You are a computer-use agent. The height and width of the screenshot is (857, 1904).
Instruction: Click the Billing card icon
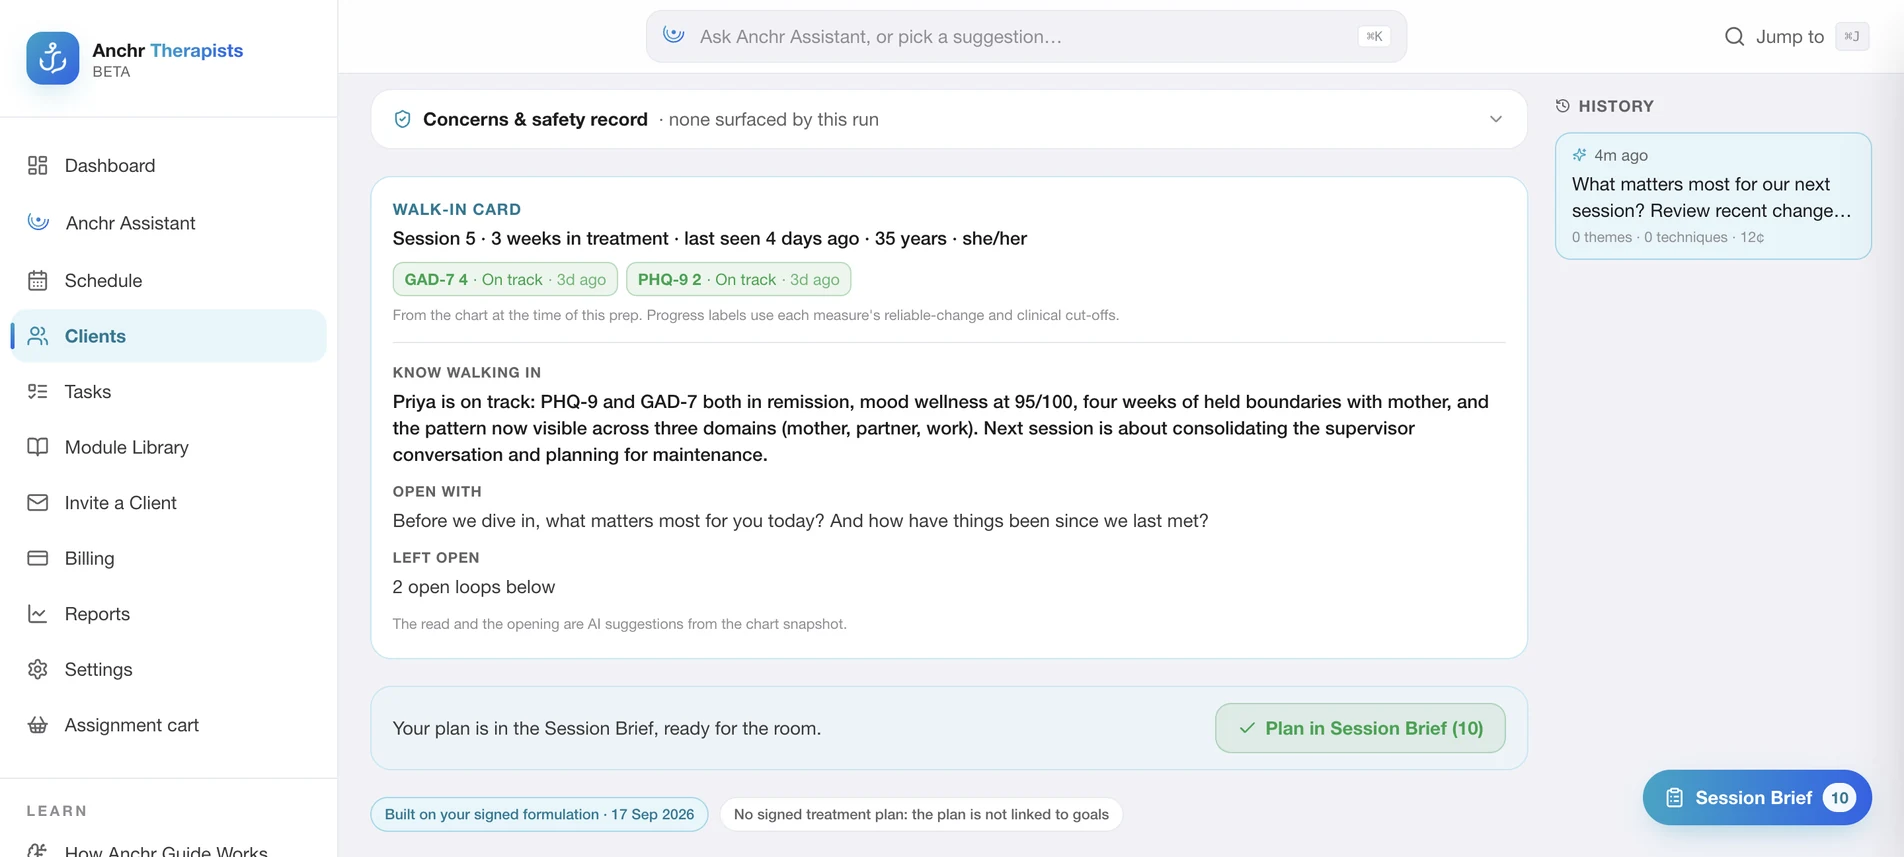point(38,558)
